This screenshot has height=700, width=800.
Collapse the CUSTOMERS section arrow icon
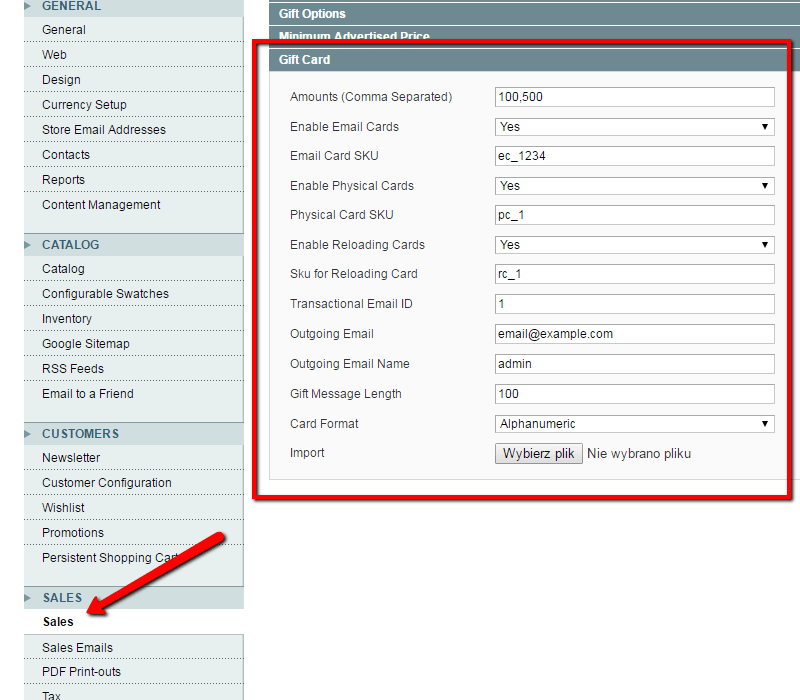pos(28,434)
